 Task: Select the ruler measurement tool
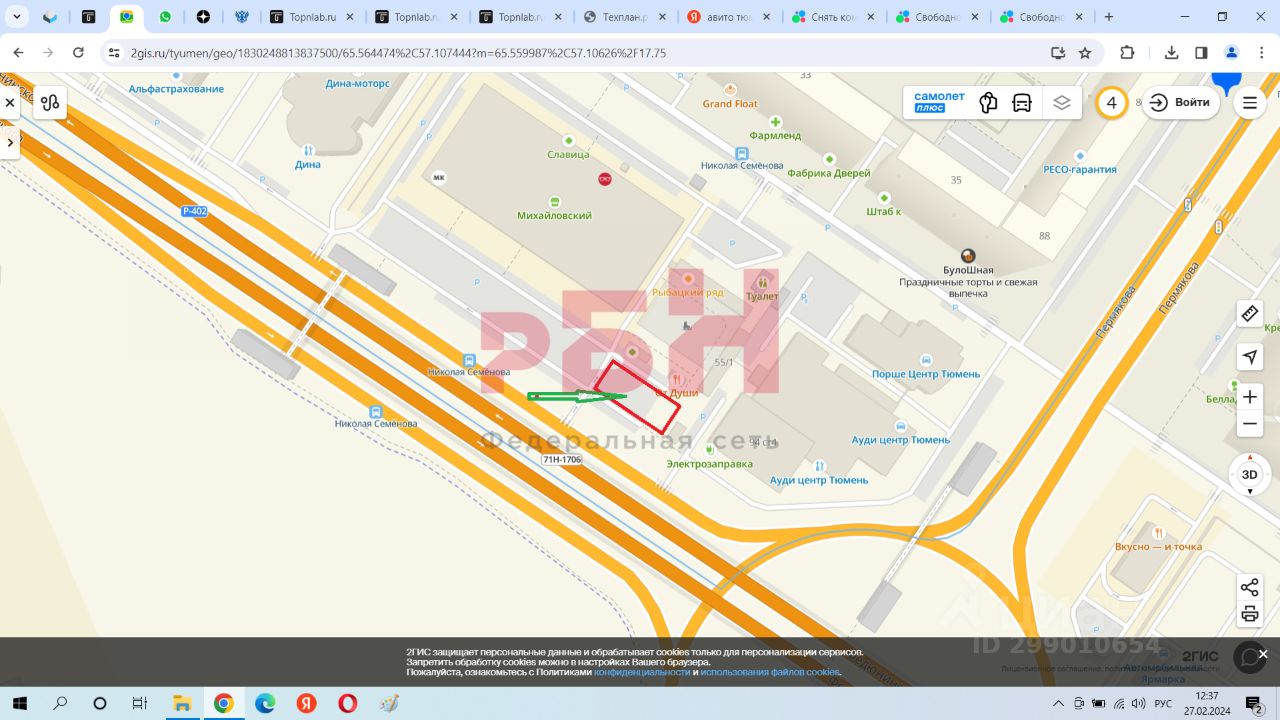coord(1249,314)
